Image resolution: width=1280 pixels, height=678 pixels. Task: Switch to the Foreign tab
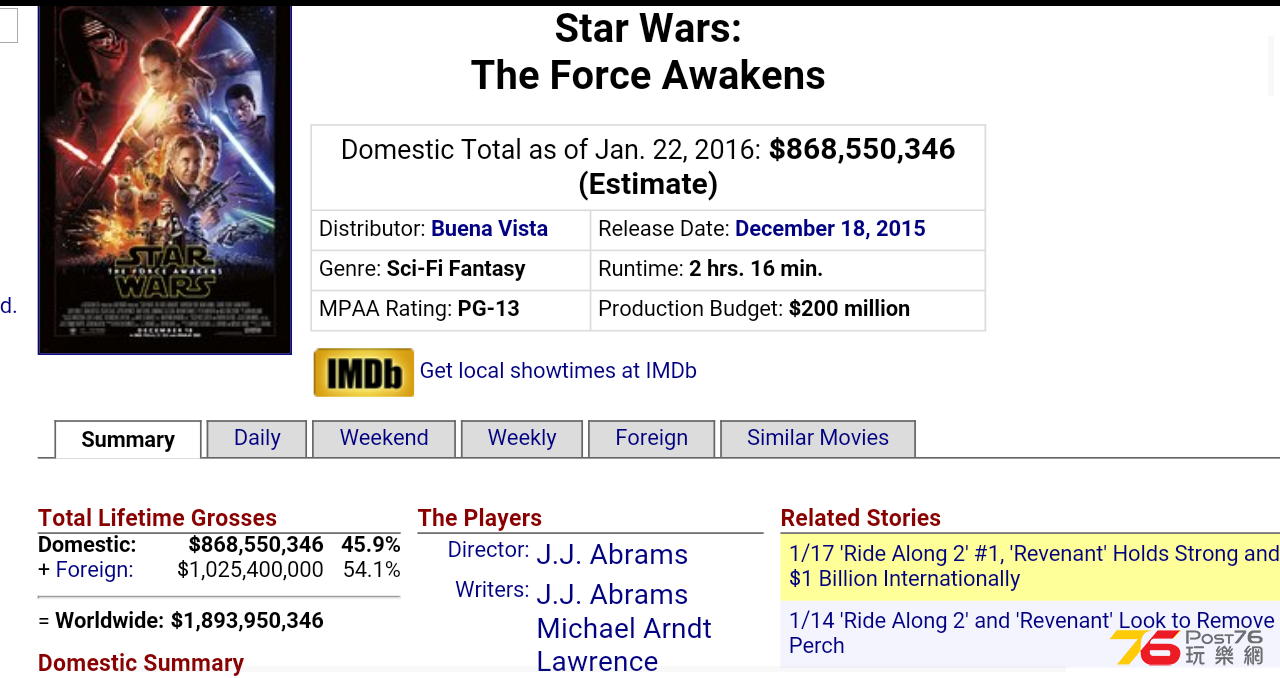tap(652, 438)
